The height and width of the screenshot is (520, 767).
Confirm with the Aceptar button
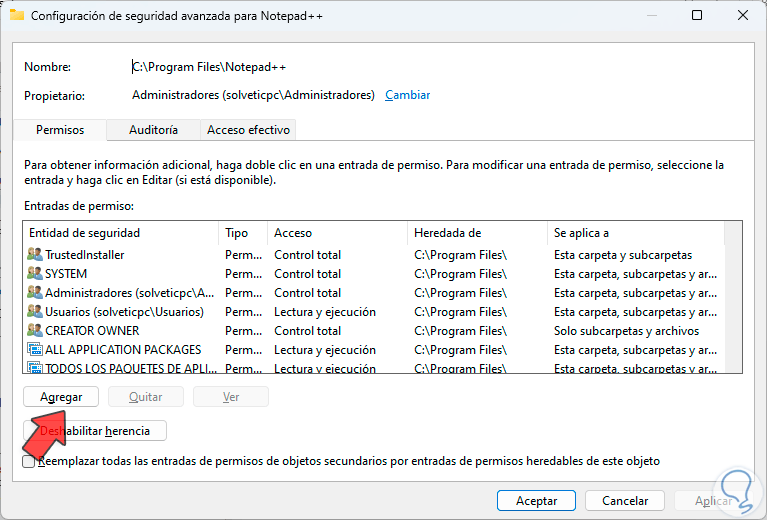click(x=536, y=500)
